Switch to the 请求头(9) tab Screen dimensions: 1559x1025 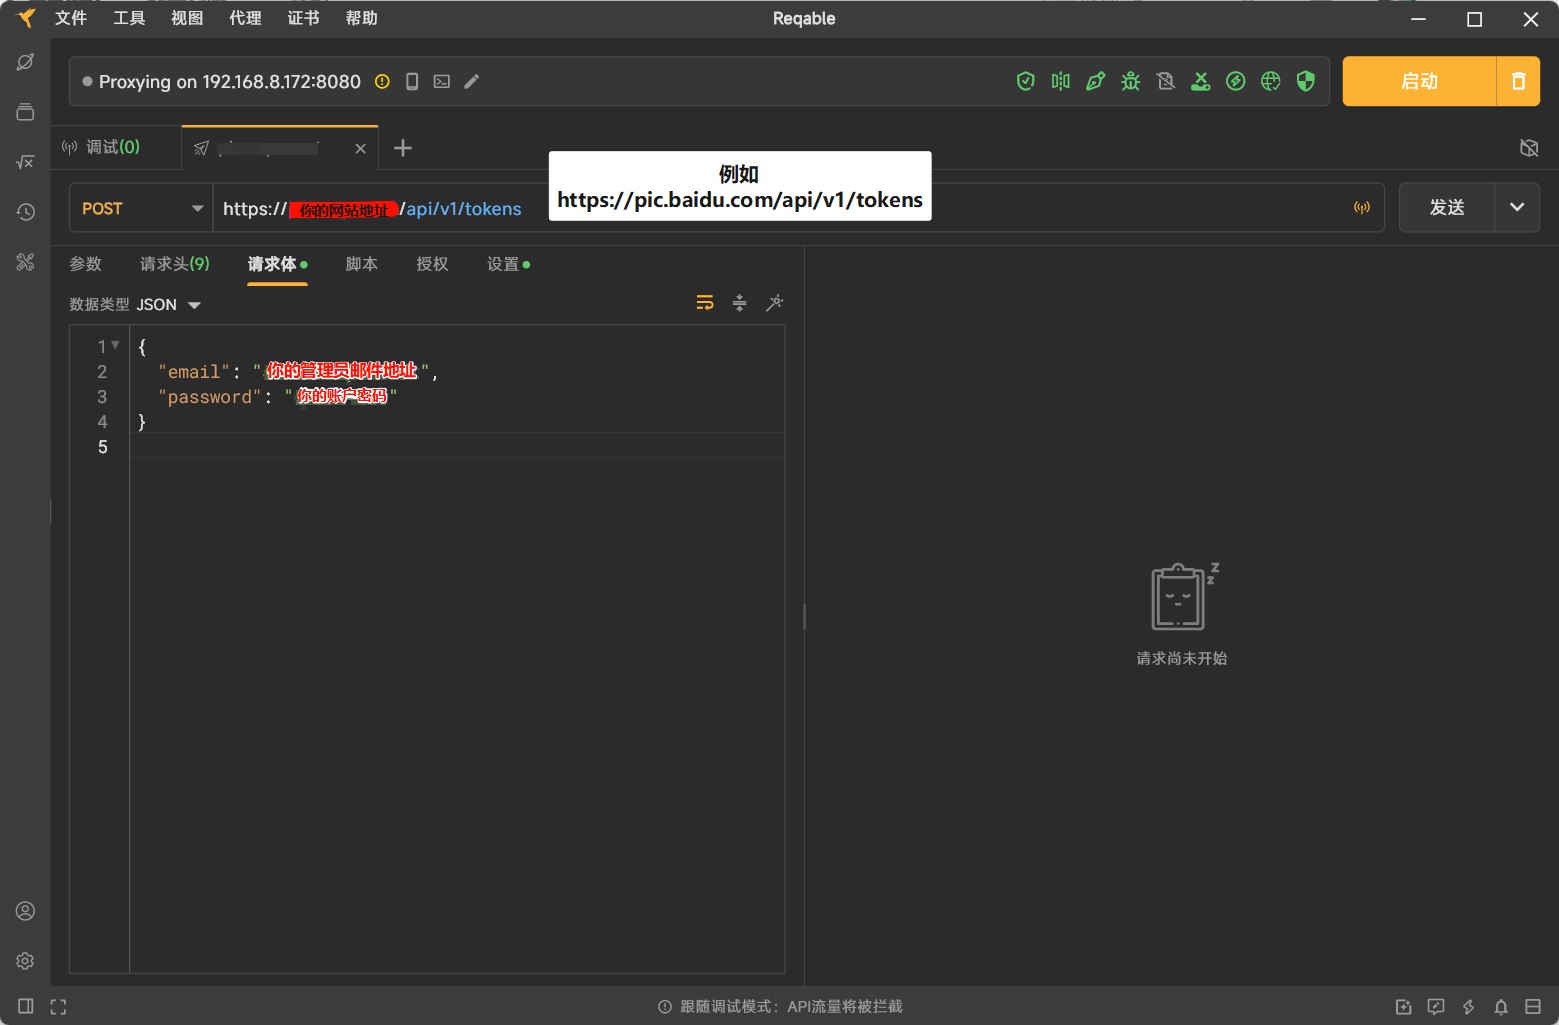tap(174, 264)
